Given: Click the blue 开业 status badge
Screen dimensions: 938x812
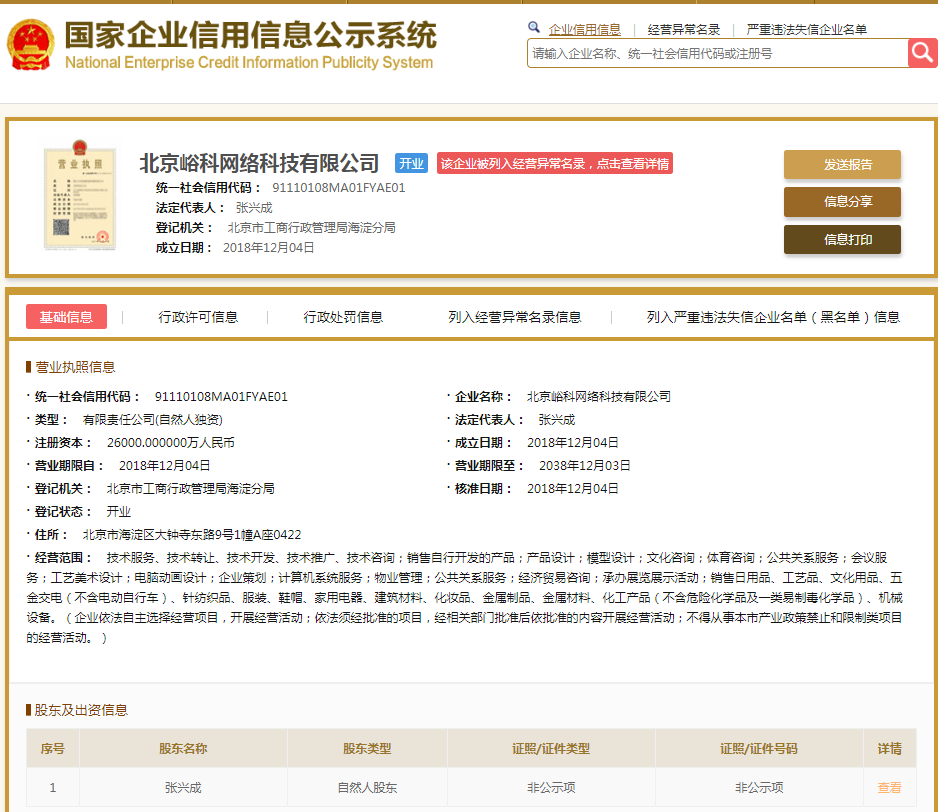Looking at the screenshot, I should pyautogui.click(x=411, y=164).
